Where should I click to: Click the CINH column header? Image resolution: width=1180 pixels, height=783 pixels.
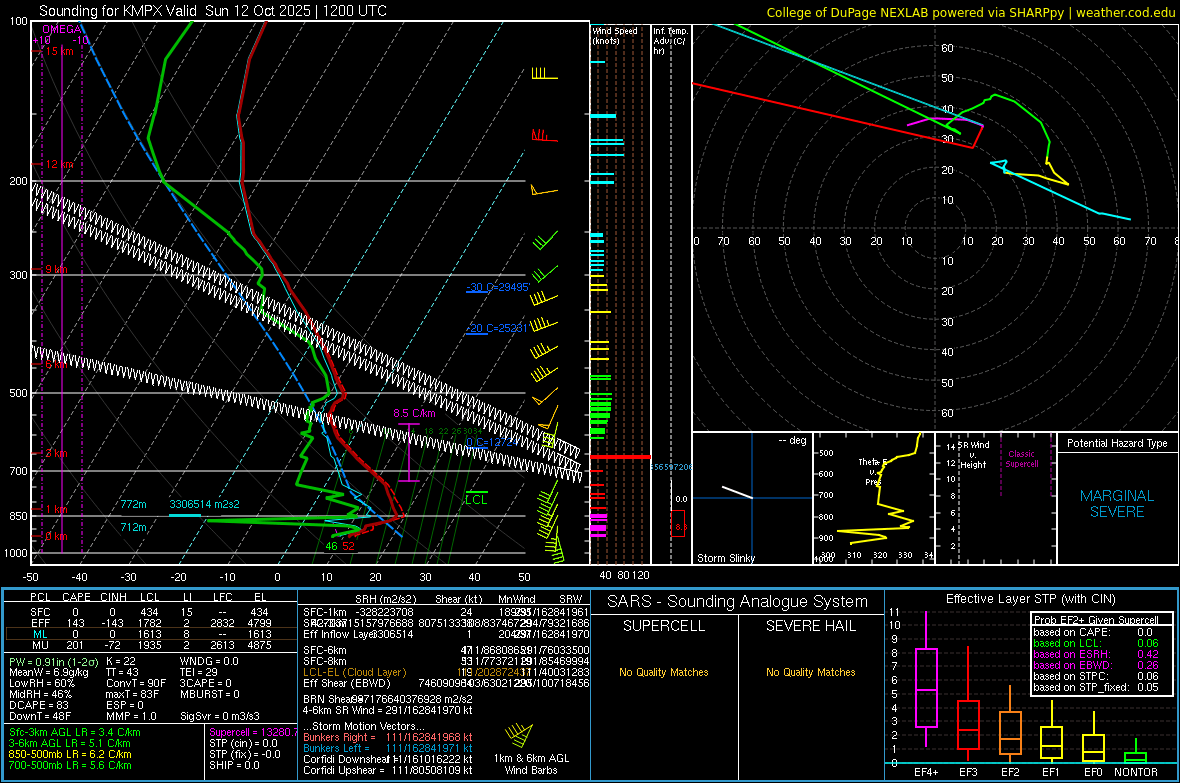[x=114, y=597]
